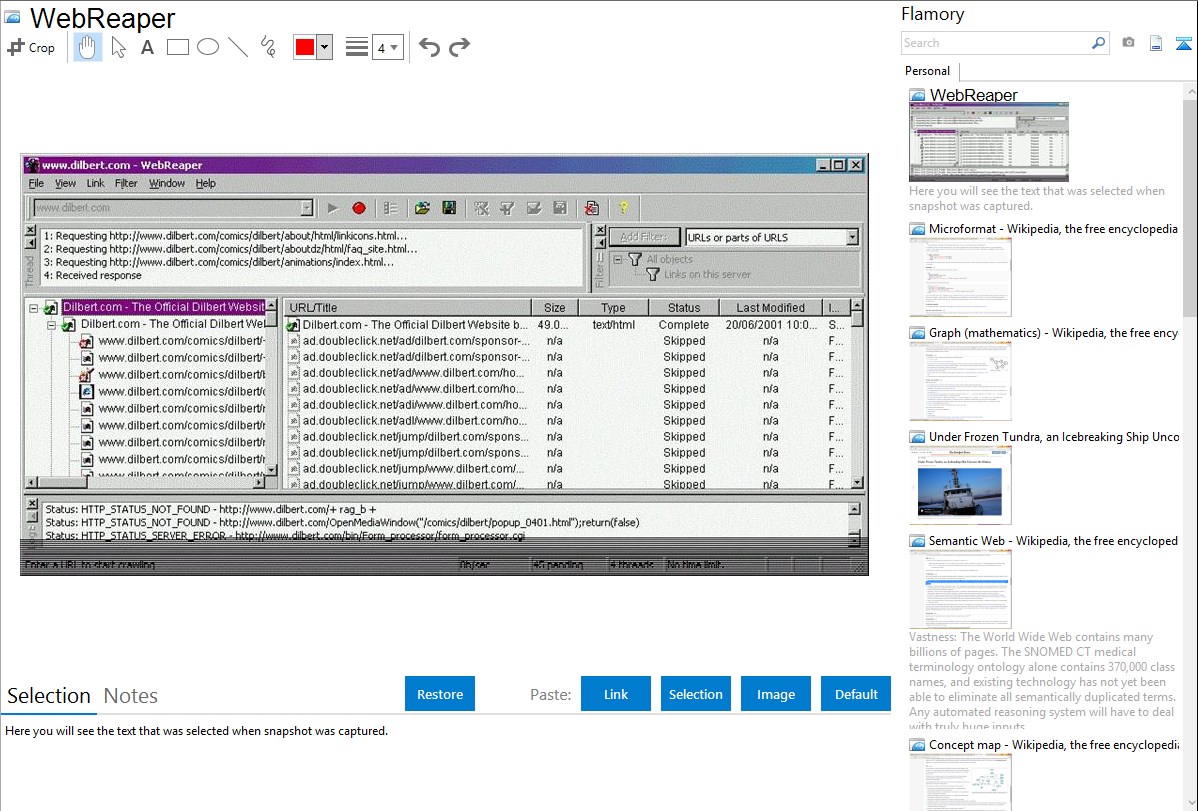Click the Restore button

click(x=440, y=694)
